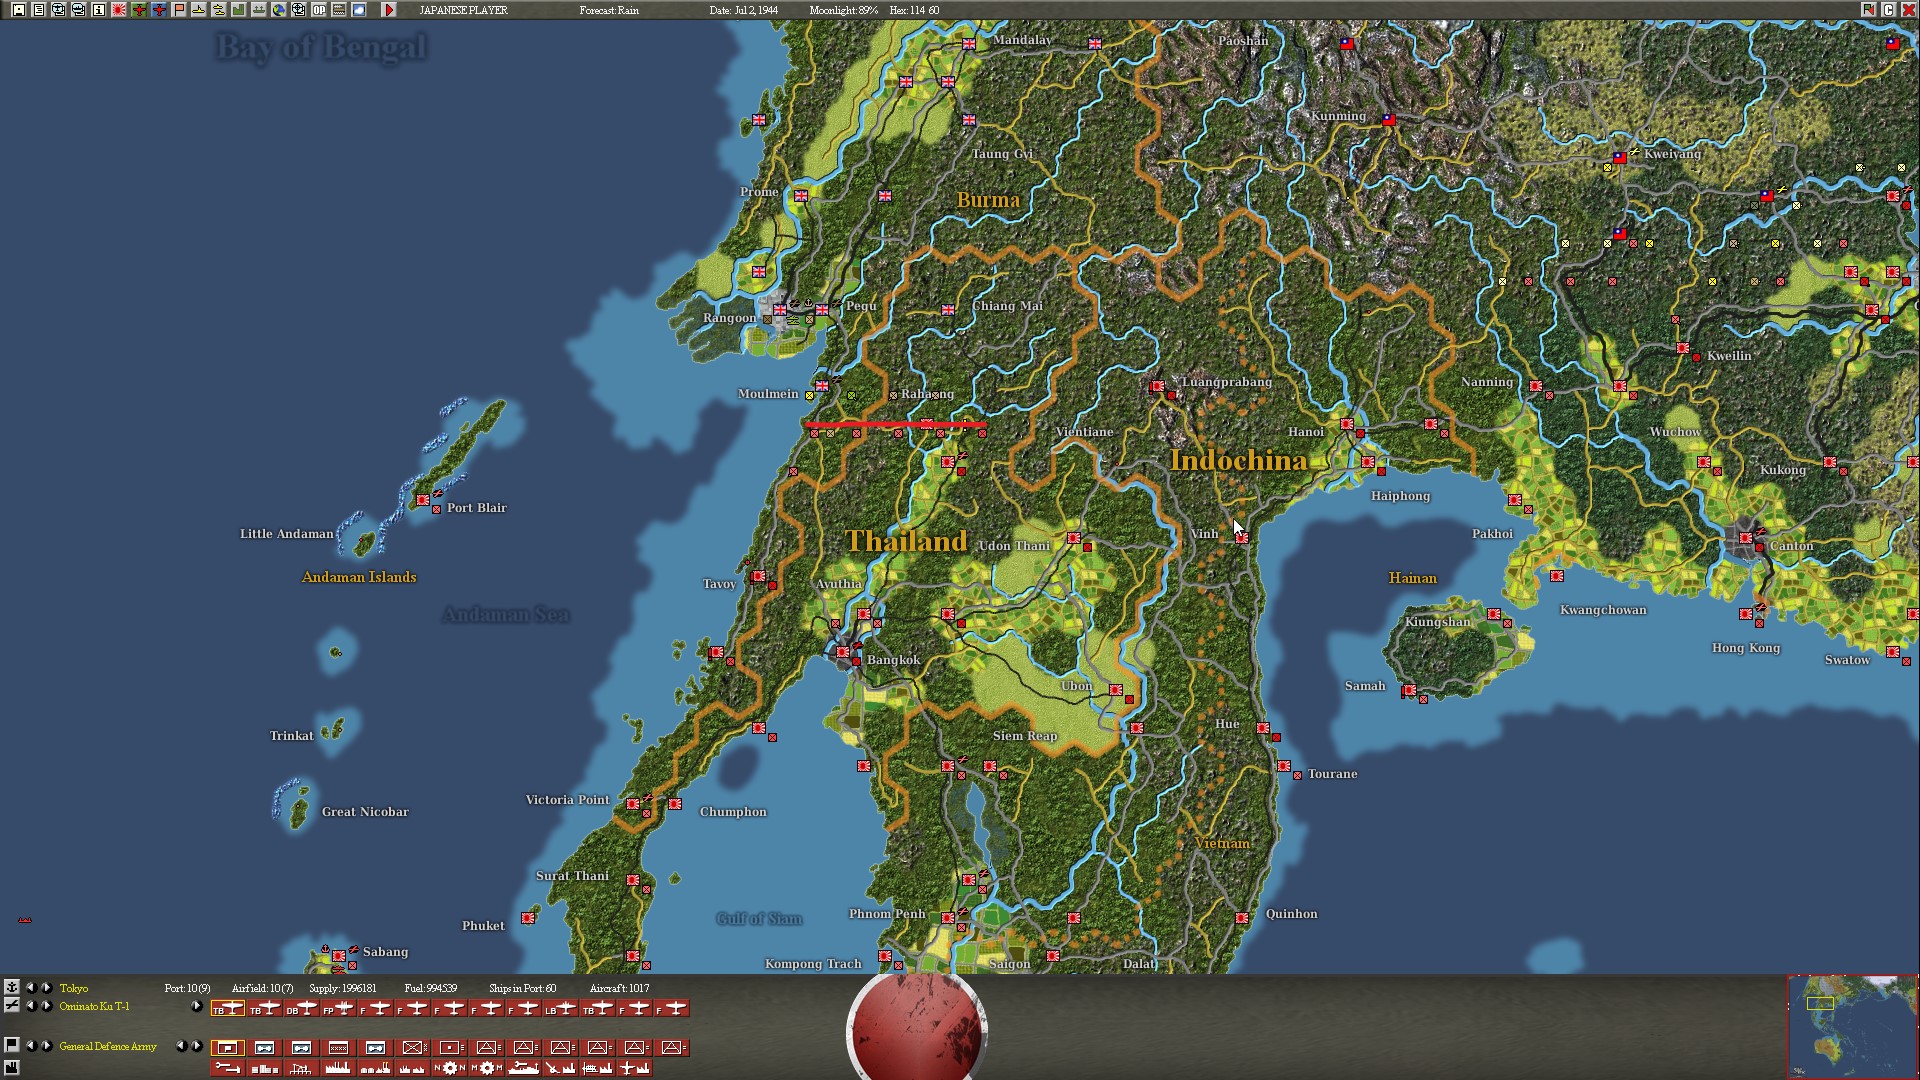Open the info icon in toolbar
This screenshot has width=1920, height=1080.
tap(99, 10)
